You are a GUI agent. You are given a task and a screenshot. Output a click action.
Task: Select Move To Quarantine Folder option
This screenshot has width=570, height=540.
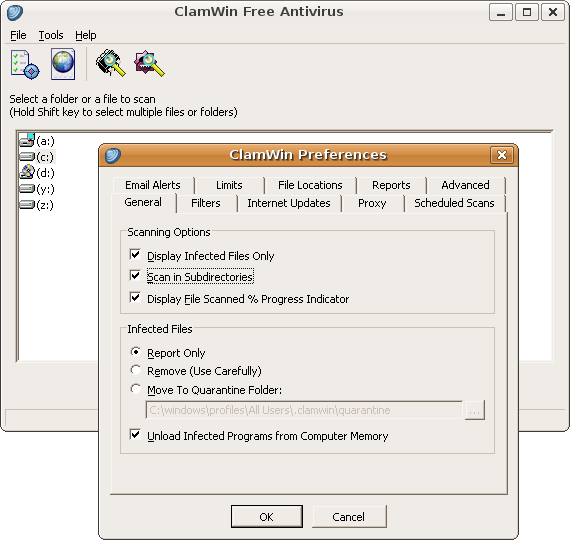(x=136, y=389)
